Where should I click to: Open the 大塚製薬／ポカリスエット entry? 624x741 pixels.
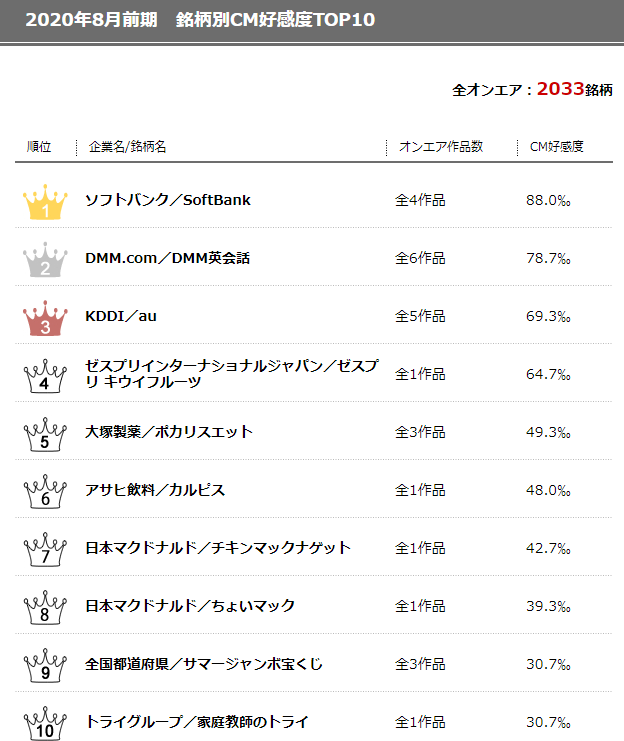tap(169, 432)
